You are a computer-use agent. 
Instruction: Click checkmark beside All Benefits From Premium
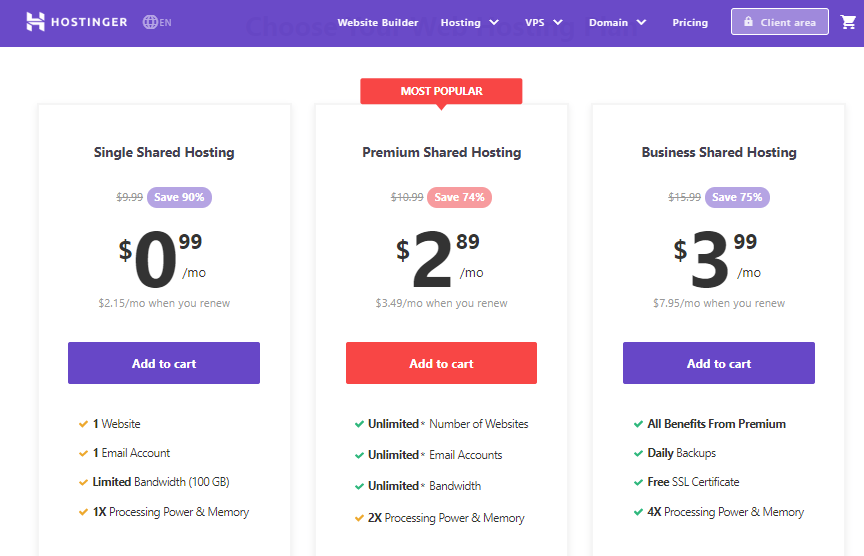(x=638, y=424)
